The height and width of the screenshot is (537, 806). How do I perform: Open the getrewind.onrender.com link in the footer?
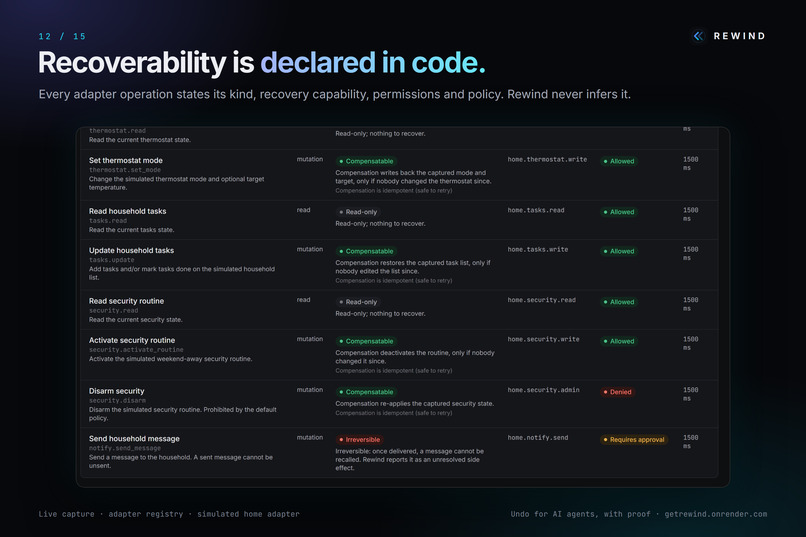(x=716, y=514)
